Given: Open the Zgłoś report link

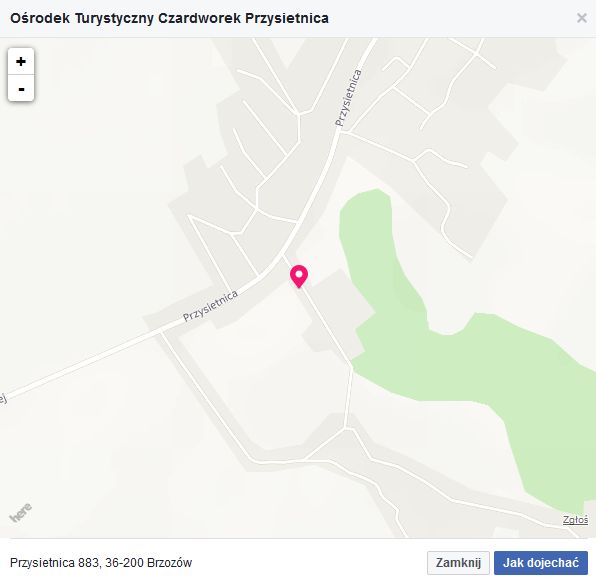Looking at the screenshot, I should [575, 520].
